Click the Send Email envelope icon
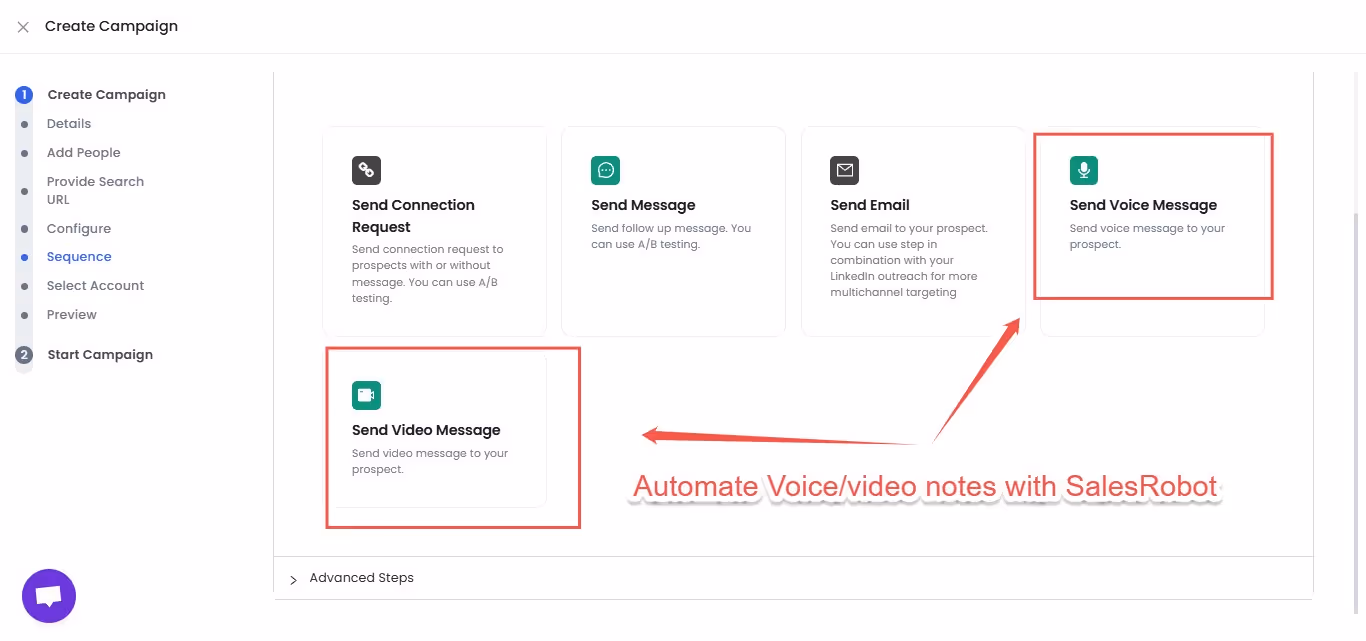This screenshot has width=1366, height=641. click(844, 170)
